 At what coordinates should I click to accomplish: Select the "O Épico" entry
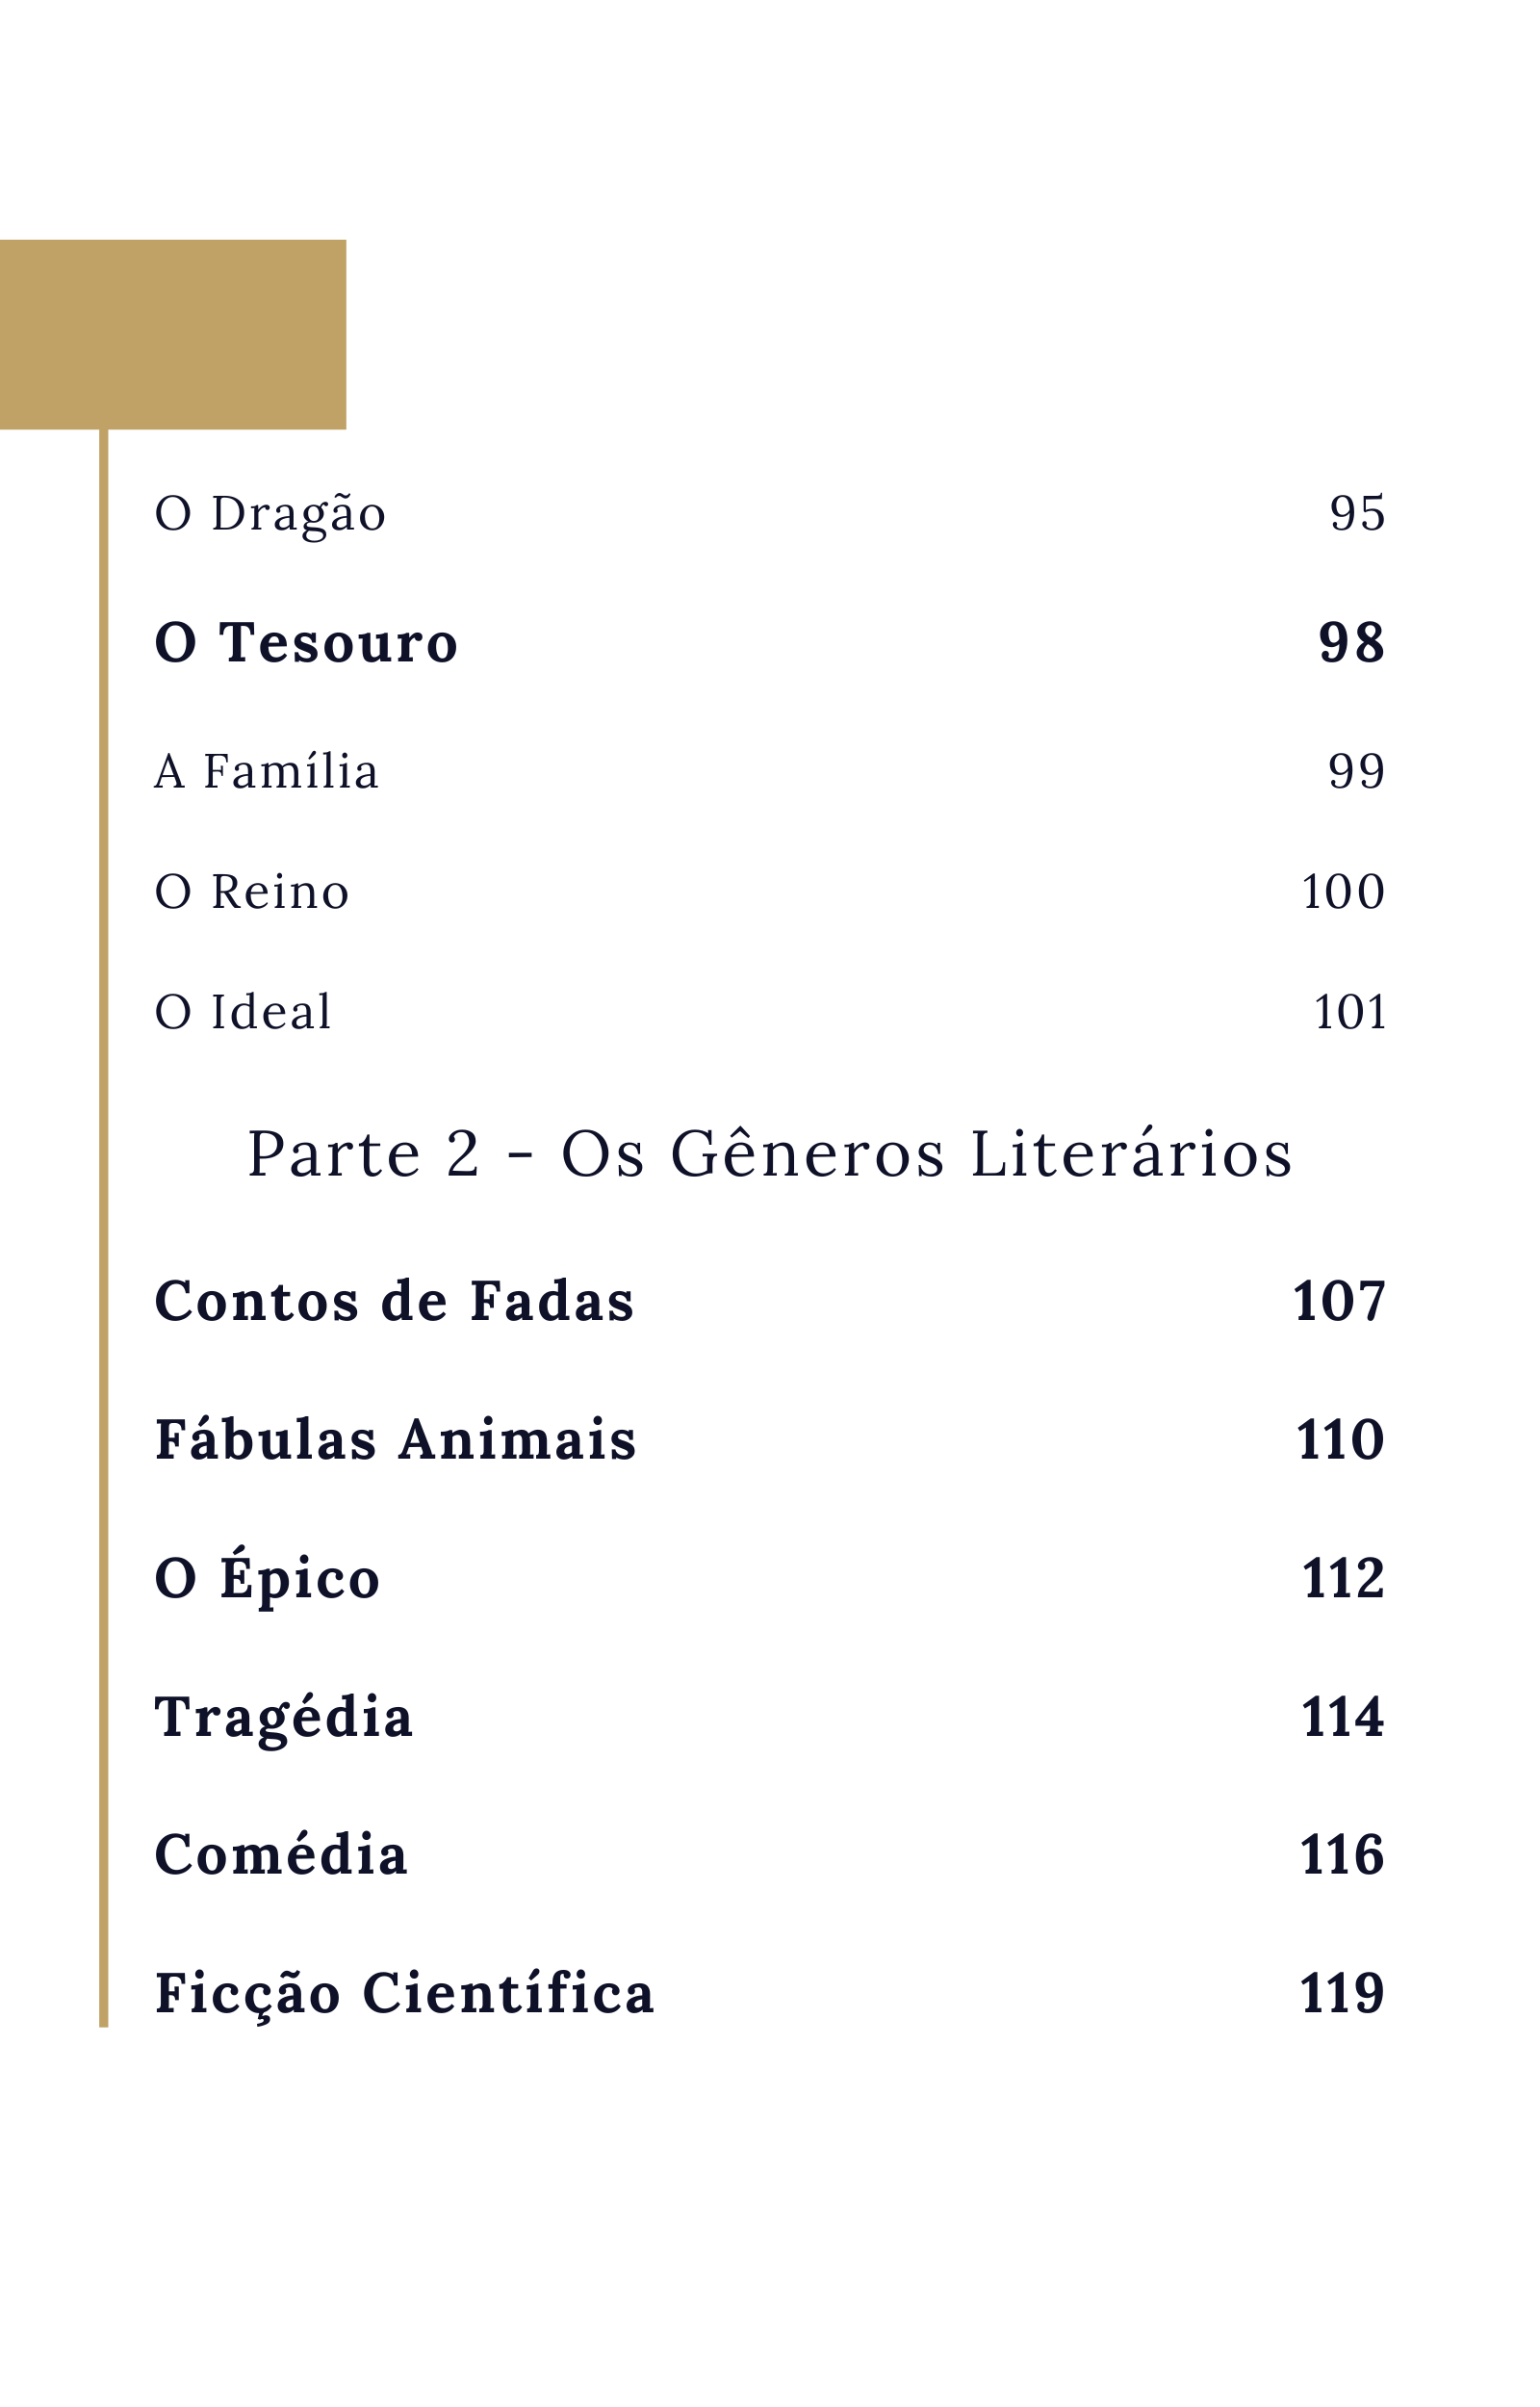[x=268, y=1578]
